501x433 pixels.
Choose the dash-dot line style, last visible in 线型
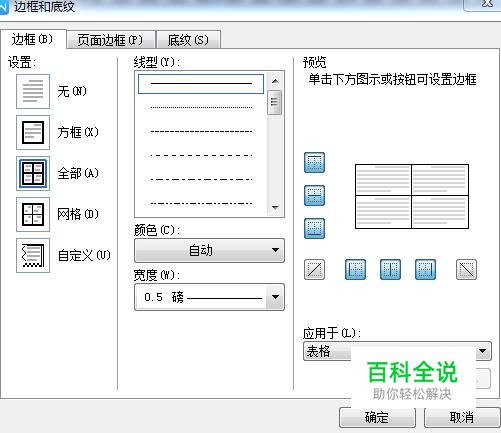tap(201, 203)
